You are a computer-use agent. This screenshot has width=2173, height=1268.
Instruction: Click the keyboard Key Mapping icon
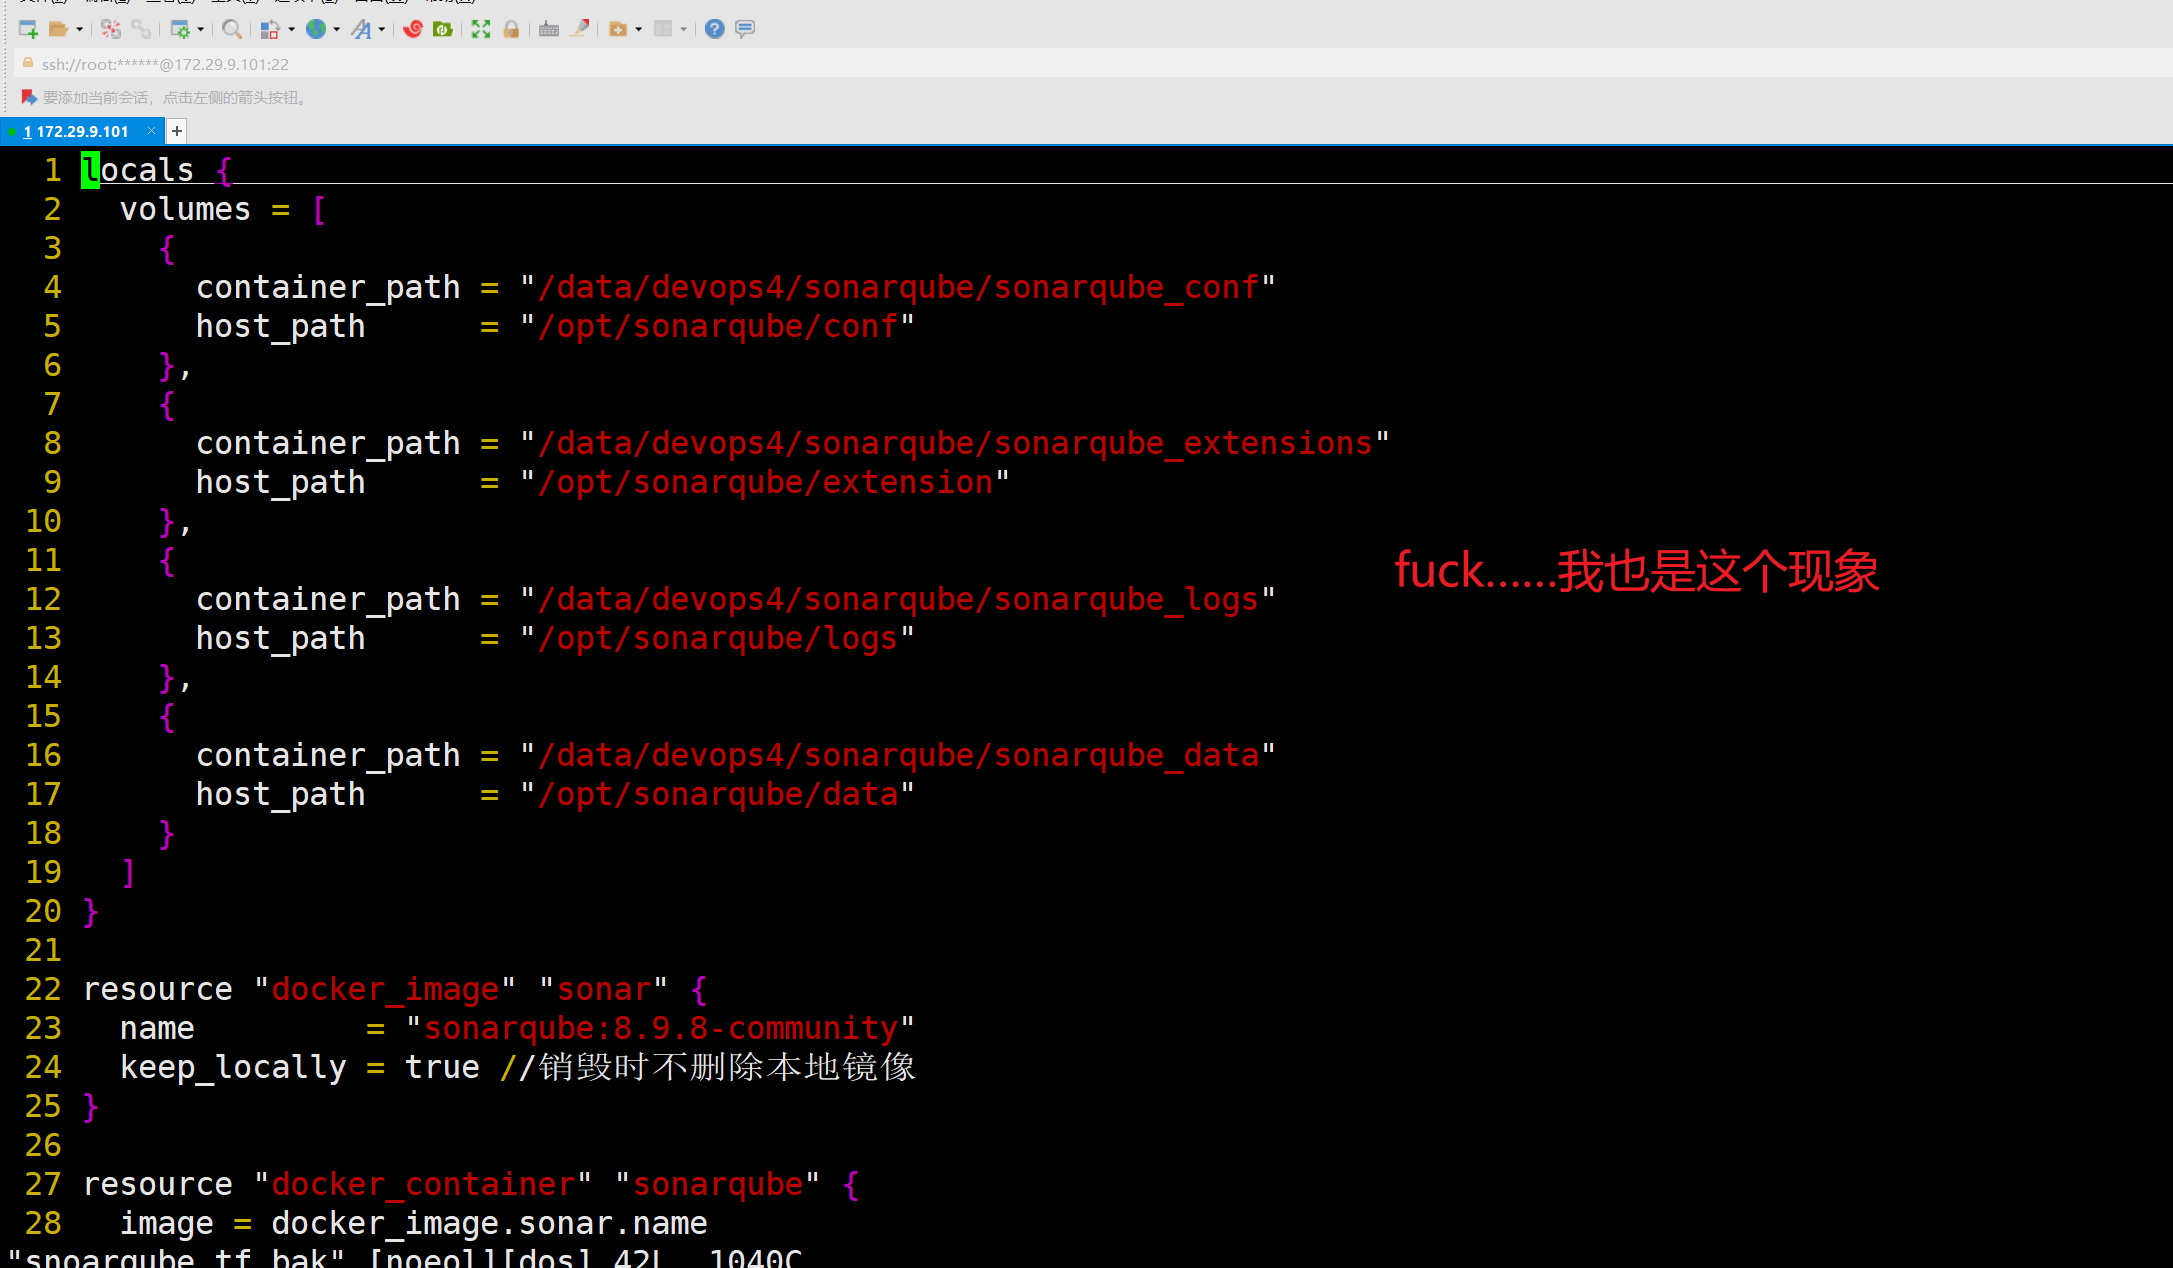point(549,29)
